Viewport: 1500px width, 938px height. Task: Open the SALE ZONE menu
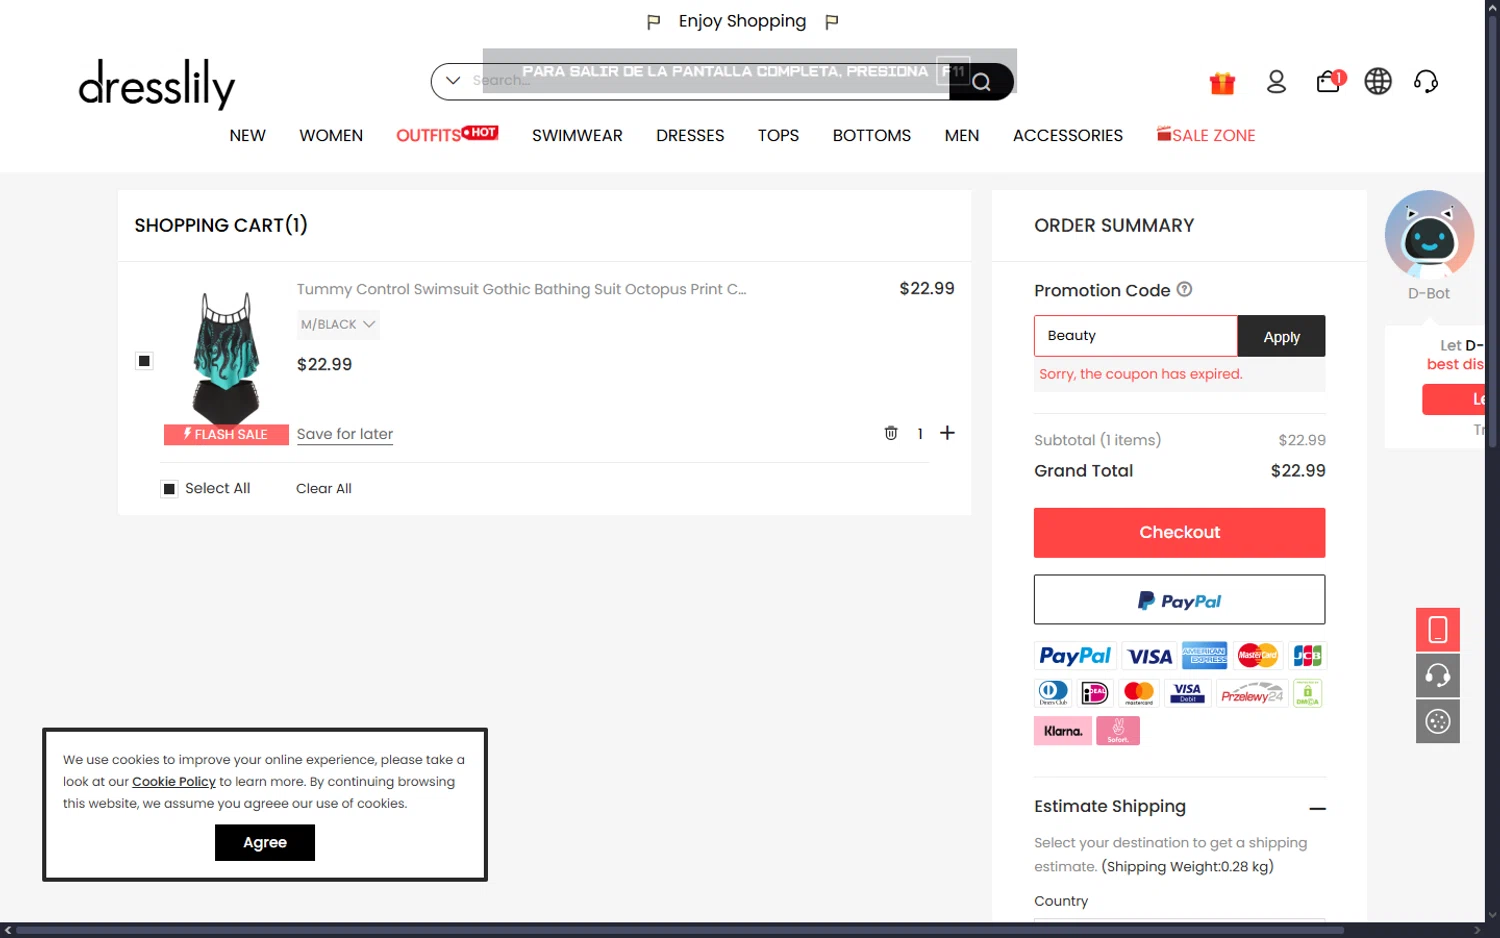(x=1206, y=135)
